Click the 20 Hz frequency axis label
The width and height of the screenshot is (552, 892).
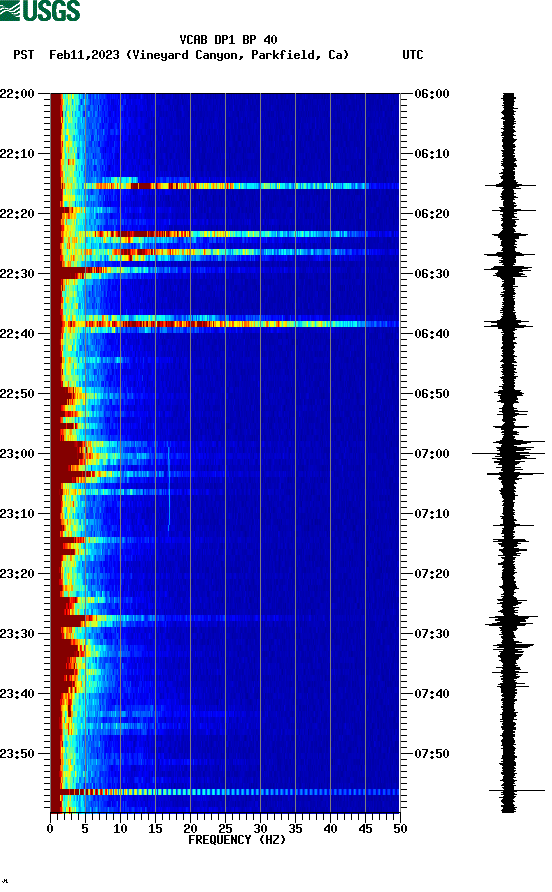tap(190, 829)
